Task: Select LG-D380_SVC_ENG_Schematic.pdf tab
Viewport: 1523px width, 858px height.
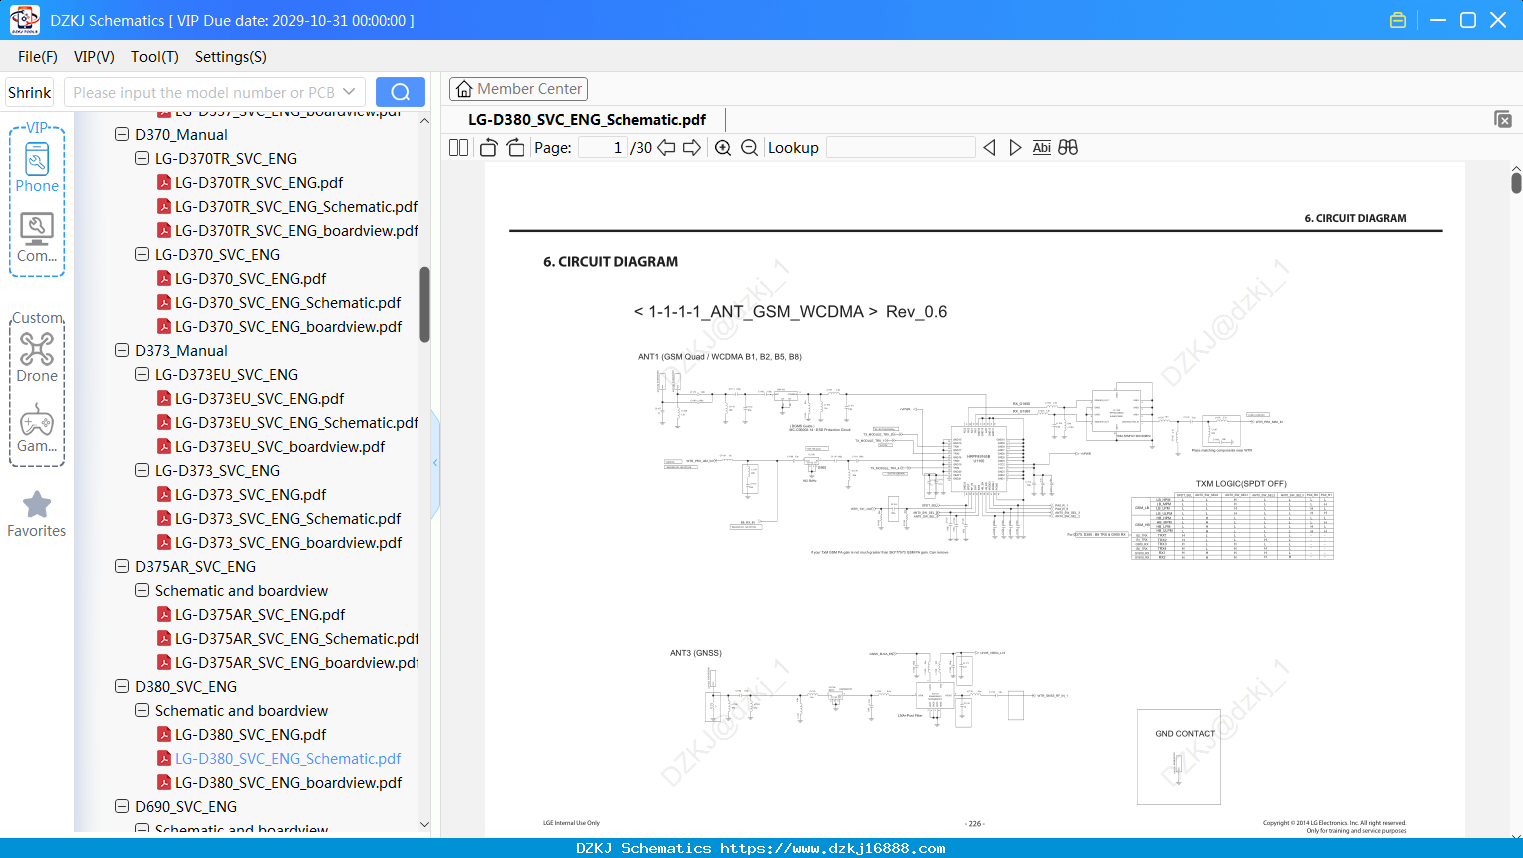Action: tap(587, 119)
